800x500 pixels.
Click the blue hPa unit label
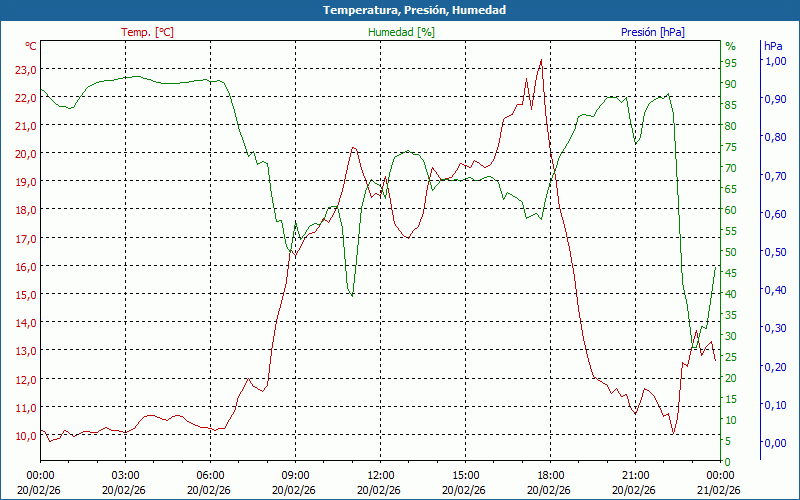[773, 46]
